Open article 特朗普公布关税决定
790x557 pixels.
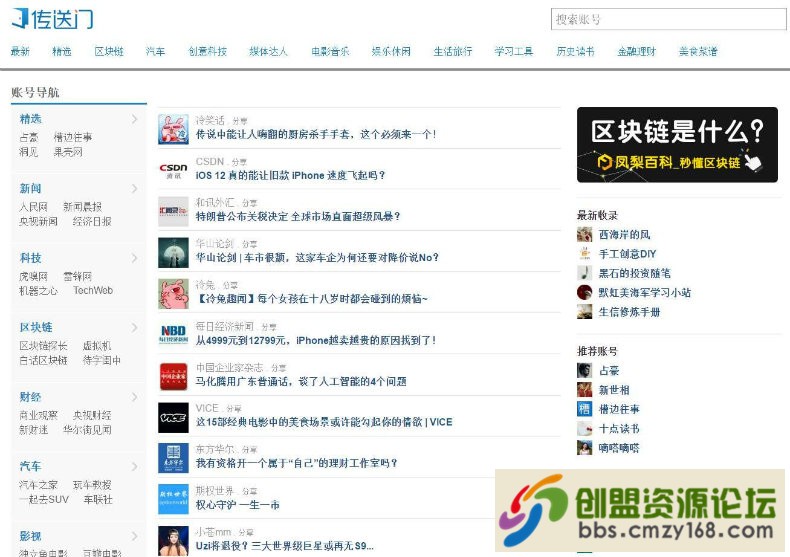(298, 217)
